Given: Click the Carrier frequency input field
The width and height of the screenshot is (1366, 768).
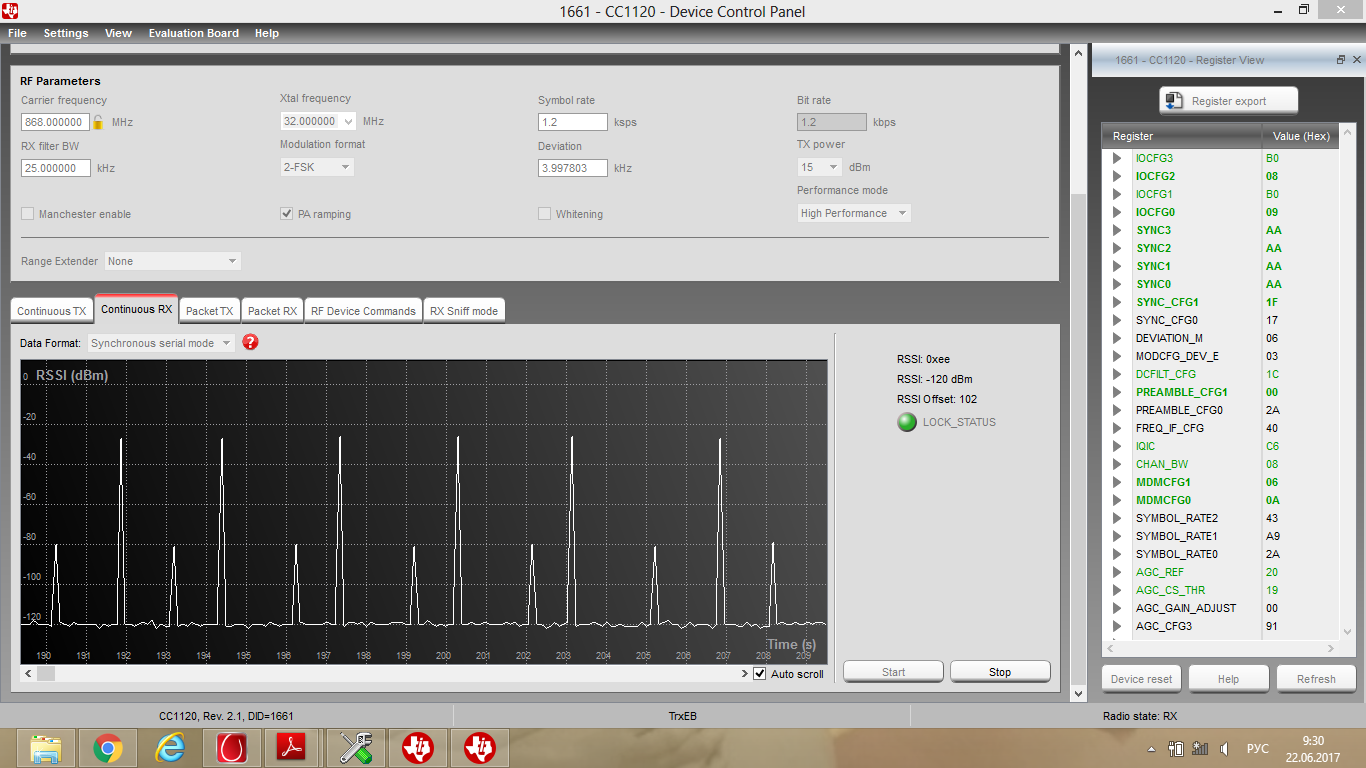Looking at the screenshot, I should [55, 122].
